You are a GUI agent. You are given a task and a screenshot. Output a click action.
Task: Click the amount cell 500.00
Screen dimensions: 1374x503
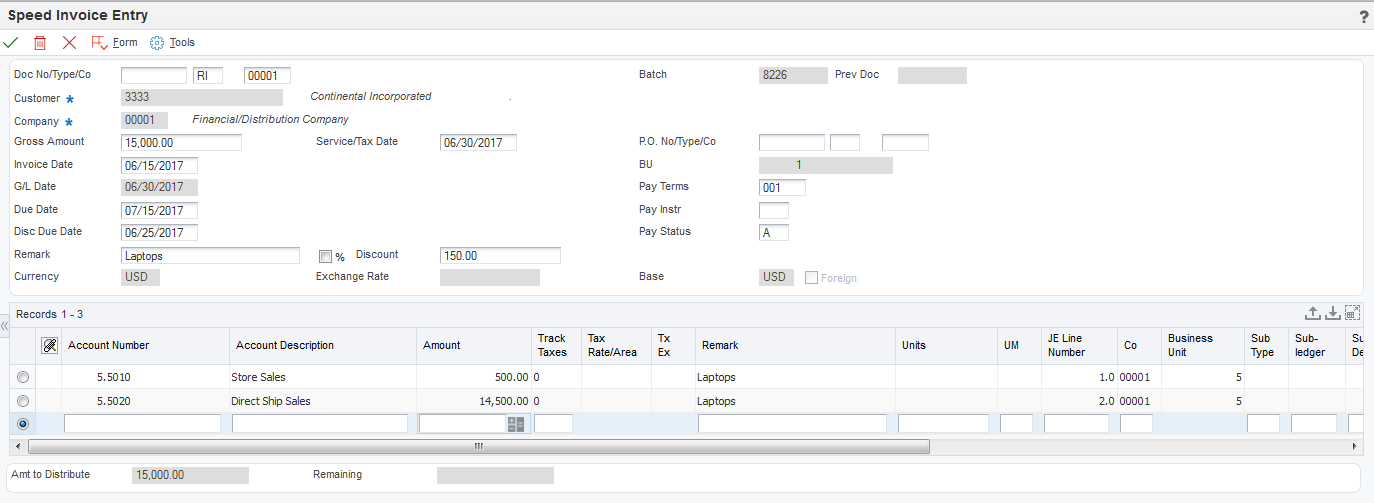pyautogui.click(x=474, y=377)
